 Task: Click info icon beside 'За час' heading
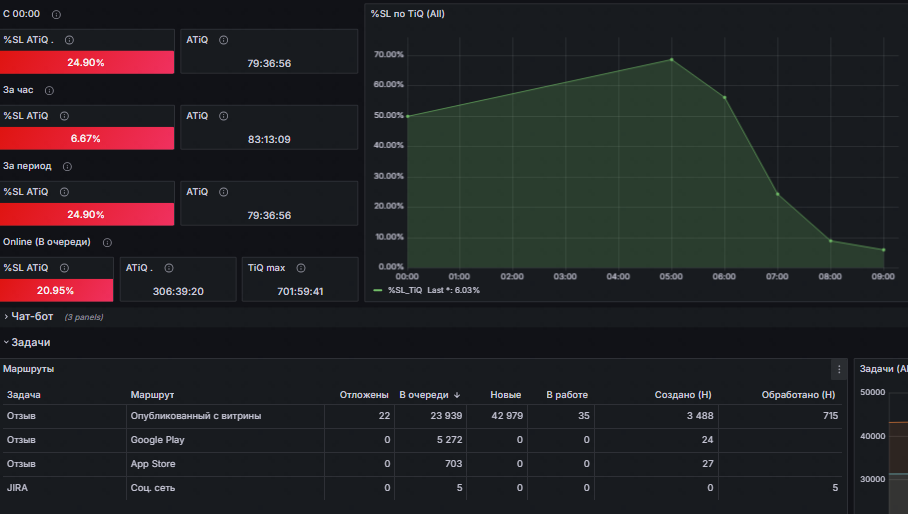(x=49, y=90)
